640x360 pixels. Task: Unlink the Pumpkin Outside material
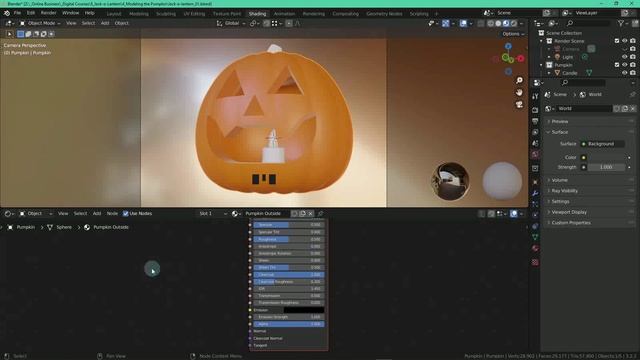click(311, 213)
